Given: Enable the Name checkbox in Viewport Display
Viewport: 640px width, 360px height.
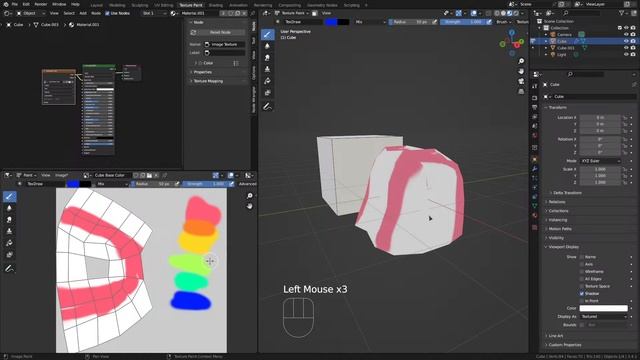Looking at the screenshot, I should tap(582, 257).
